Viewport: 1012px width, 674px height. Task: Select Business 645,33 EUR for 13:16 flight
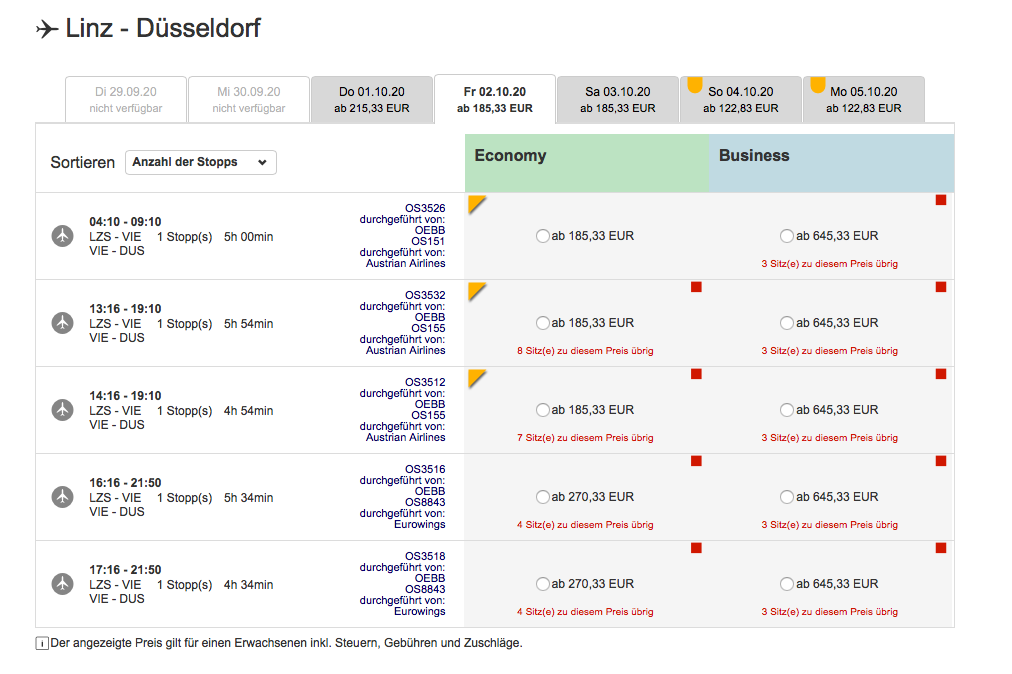pyautogui.click(x=787, y=323)
